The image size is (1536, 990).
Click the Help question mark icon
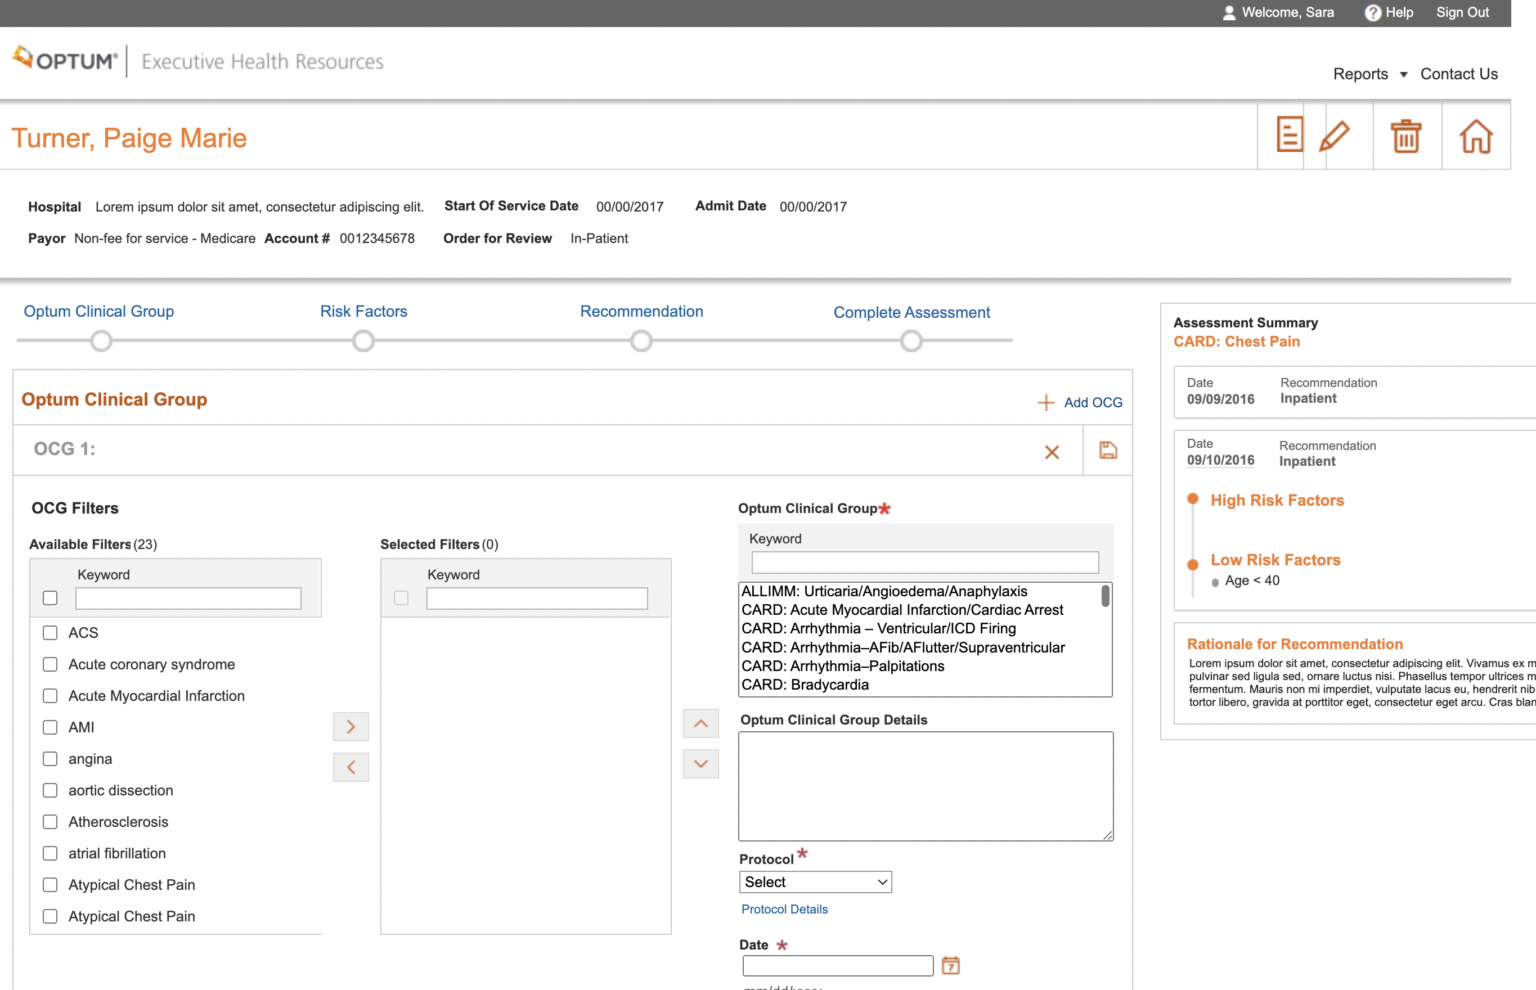click(x=1373, y=13)
